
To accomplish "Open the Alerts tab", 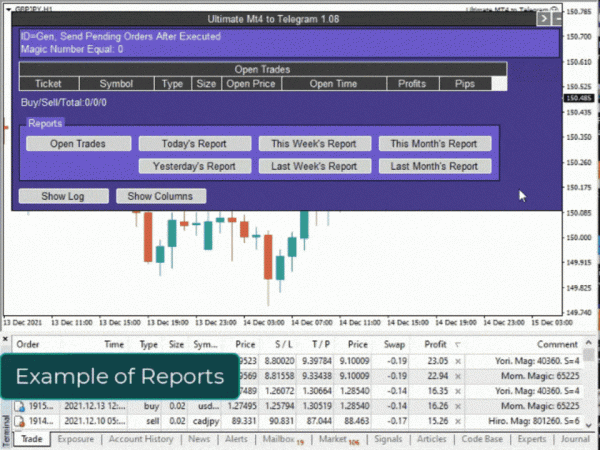I will 236,439.
